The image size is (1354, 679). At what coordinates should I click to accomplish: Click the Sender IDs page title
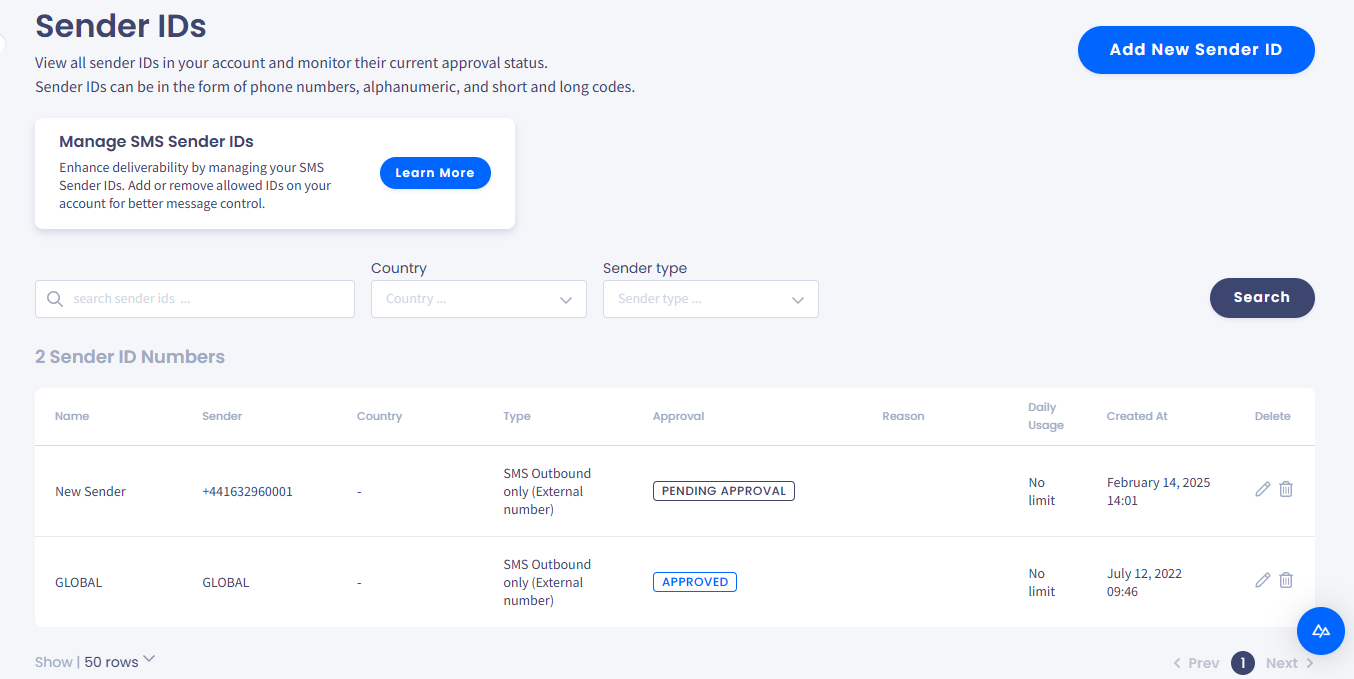coord(121,25)
